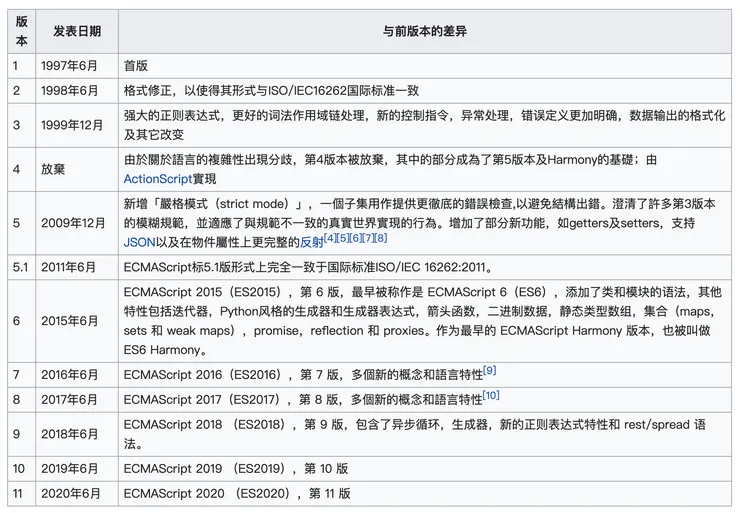Open citation reference [10]
Screen dimensions: 740x513
coord(491,395)
